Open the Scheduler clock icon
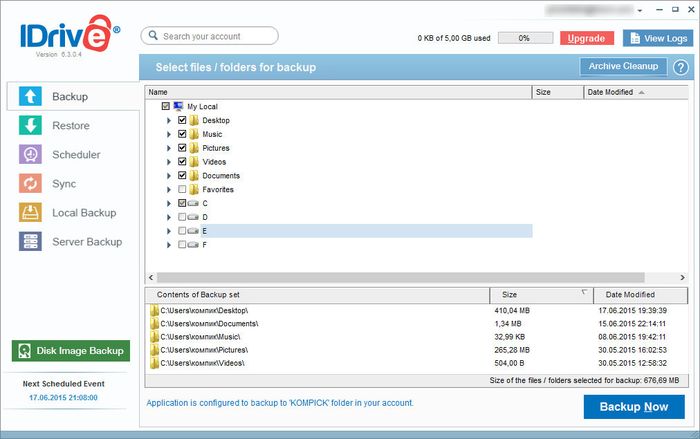The image size is (700, 439). click(x=31, y=155)
